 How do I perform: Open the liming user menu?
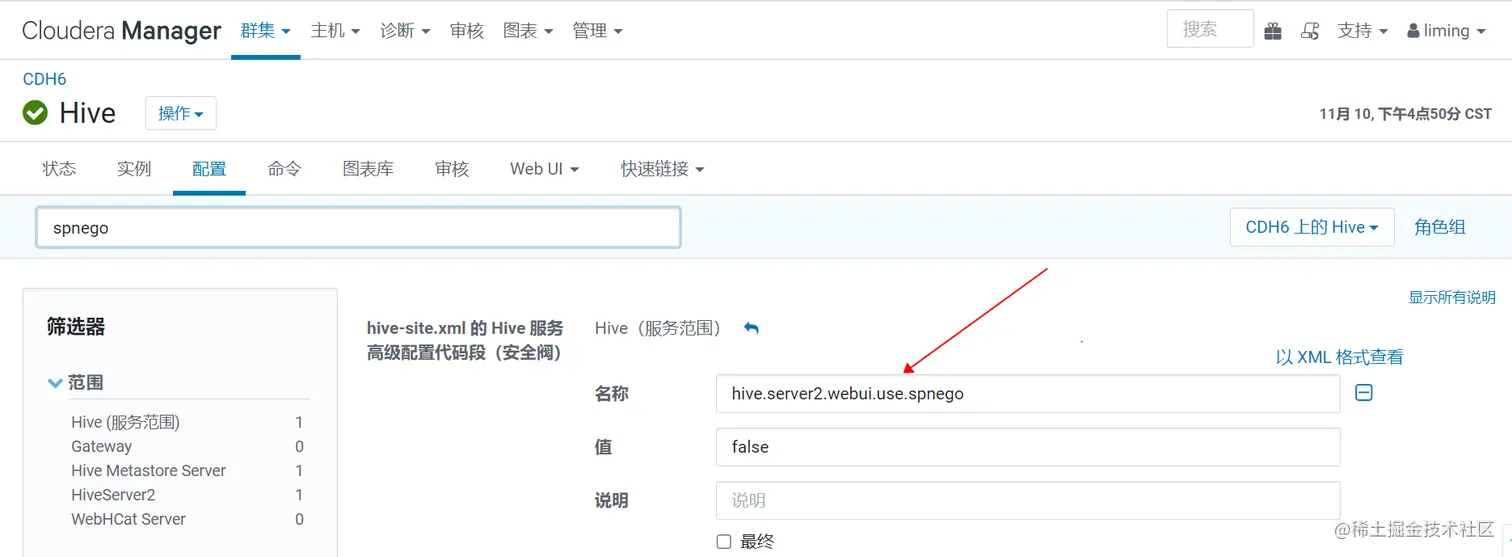1445,31
